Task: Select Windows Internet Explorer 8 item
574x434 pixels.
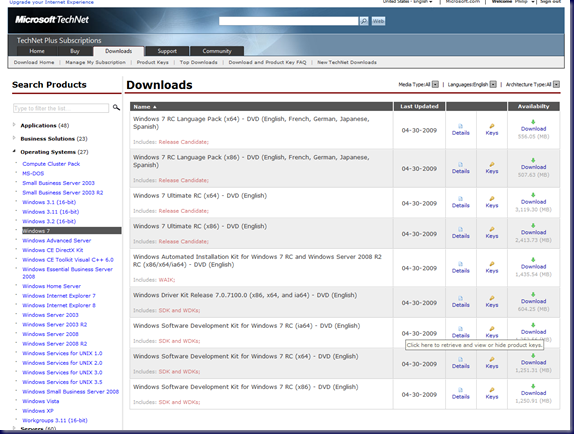Action: 59,305
